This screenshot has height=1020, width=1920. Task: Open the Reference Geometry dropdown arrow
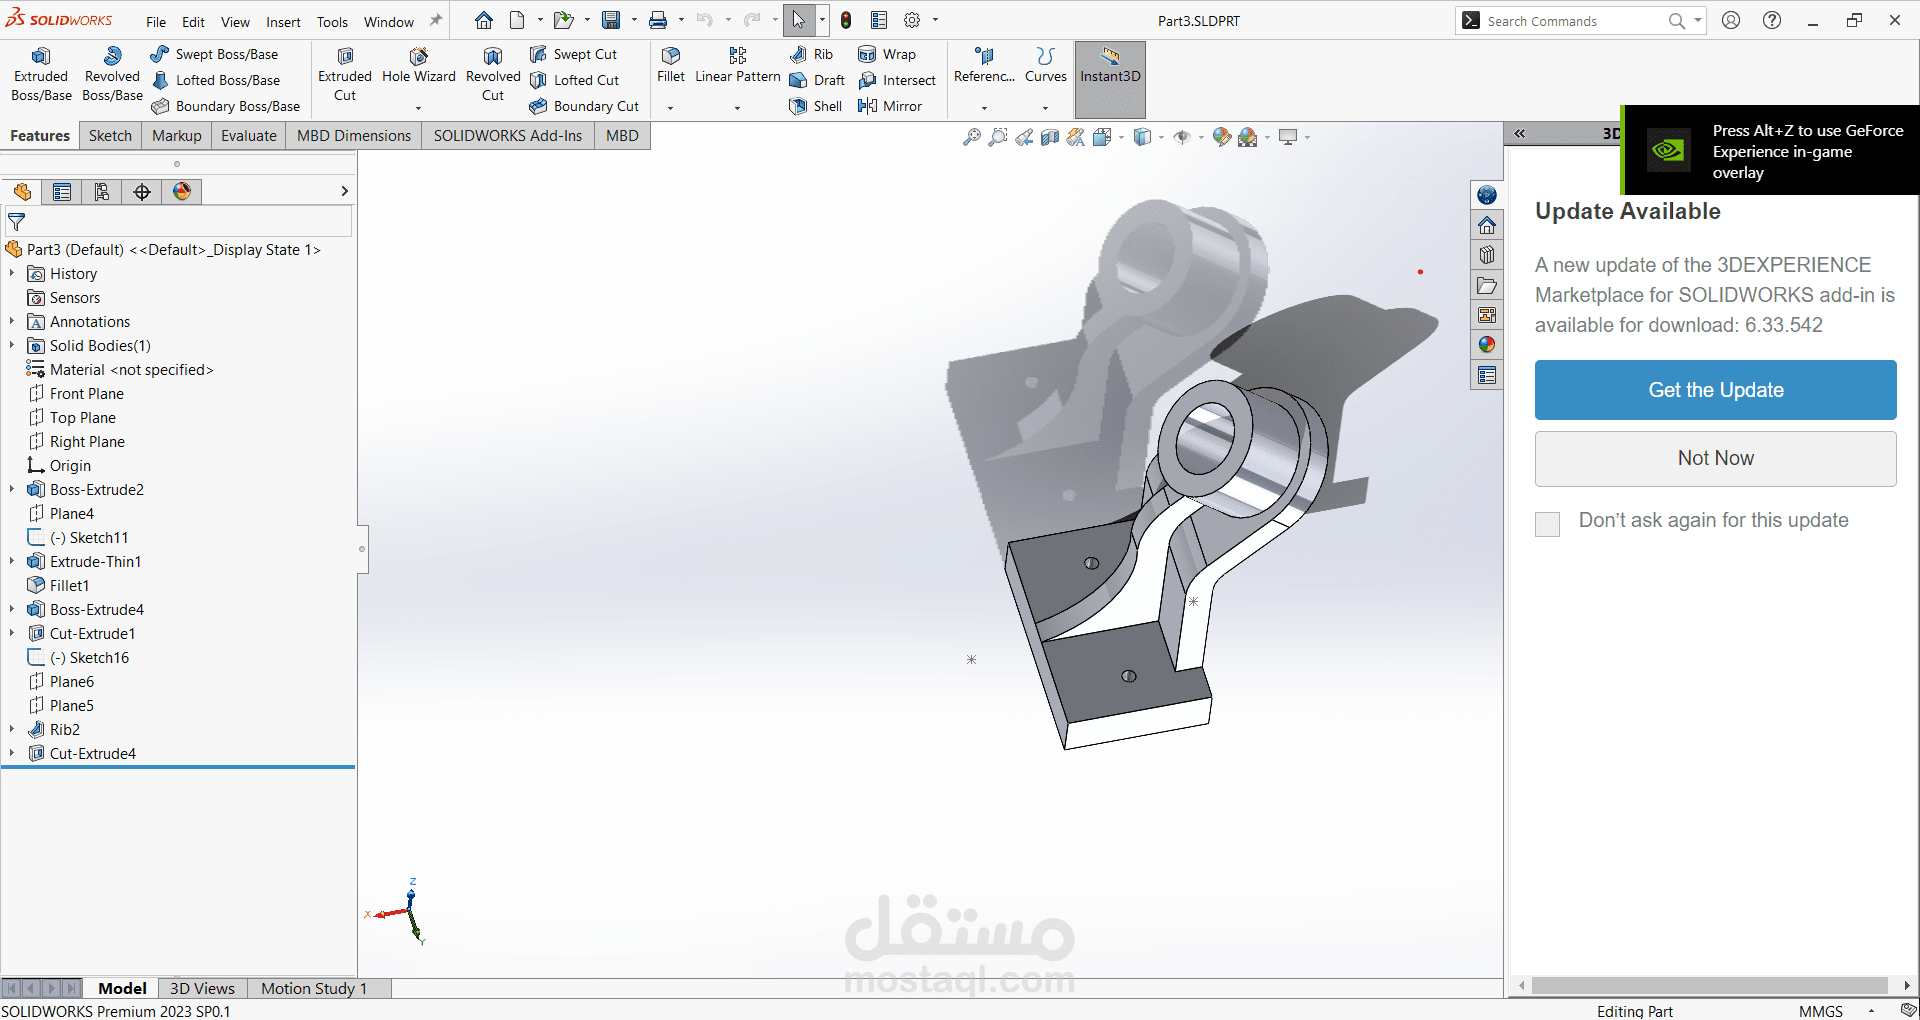click(x=984, y=107)
